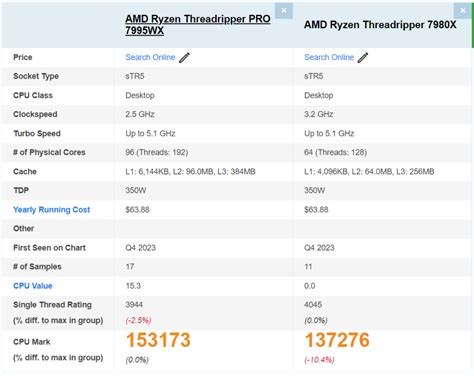Select the 137276 CPU Mark score
This screenshot has height=376, width=474.
[x=337, y=340]
